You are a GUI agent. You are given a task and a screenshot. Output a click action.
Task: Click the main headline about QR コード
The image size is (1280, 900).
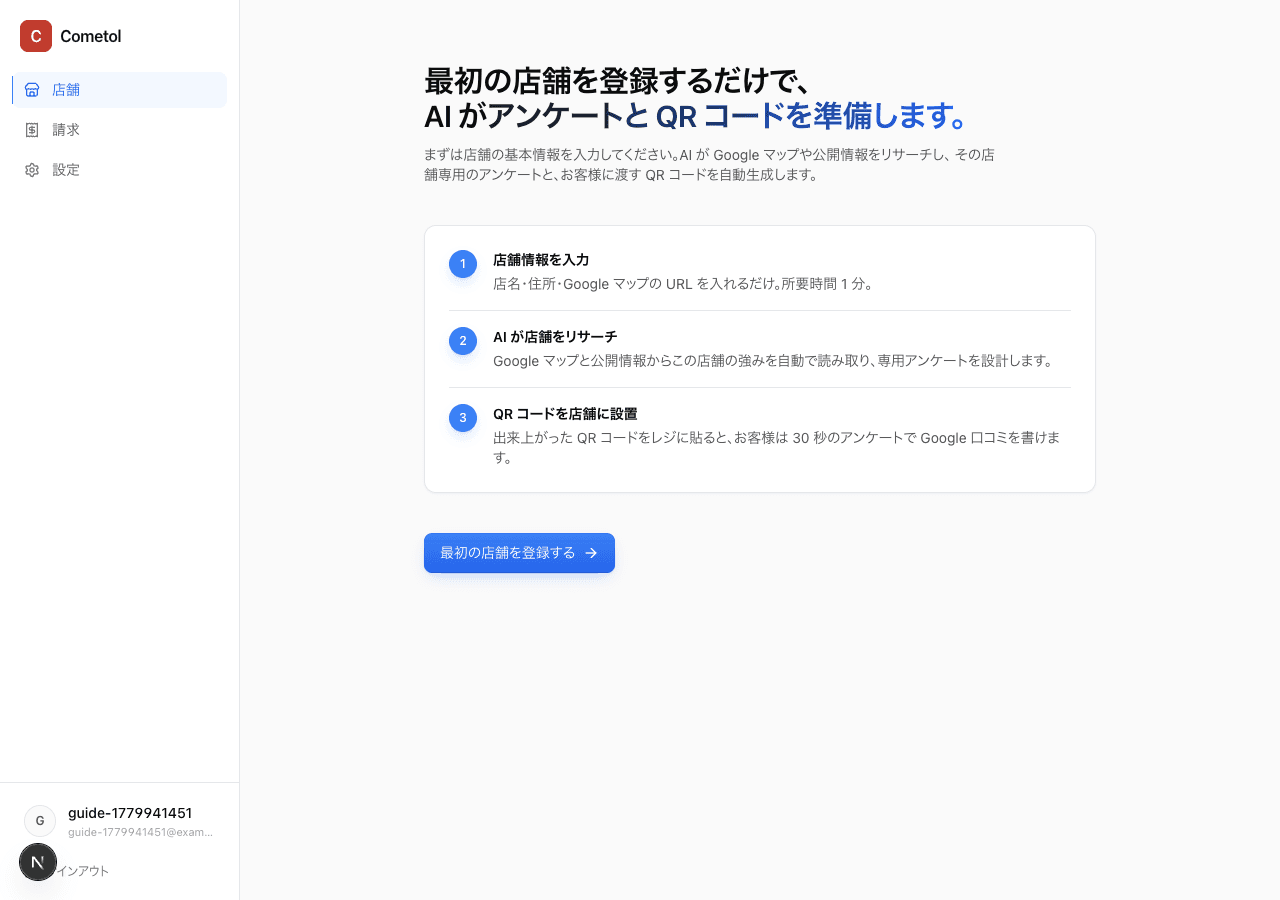pyautogui.click(x=697, y=98)
